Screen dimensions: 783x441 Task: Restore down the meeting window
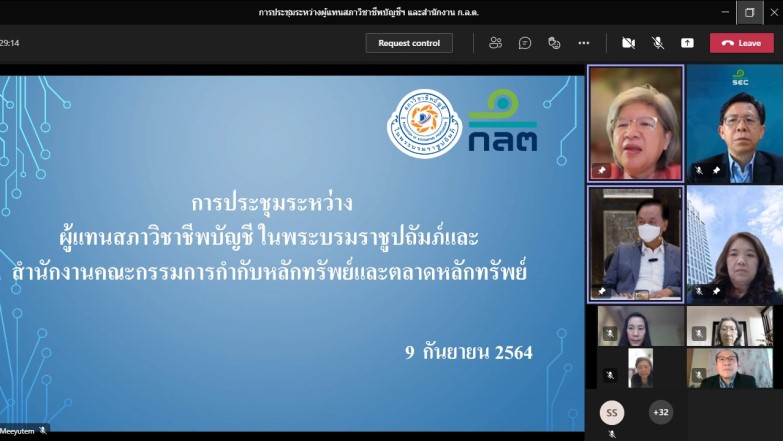click(x=750, y=12)
